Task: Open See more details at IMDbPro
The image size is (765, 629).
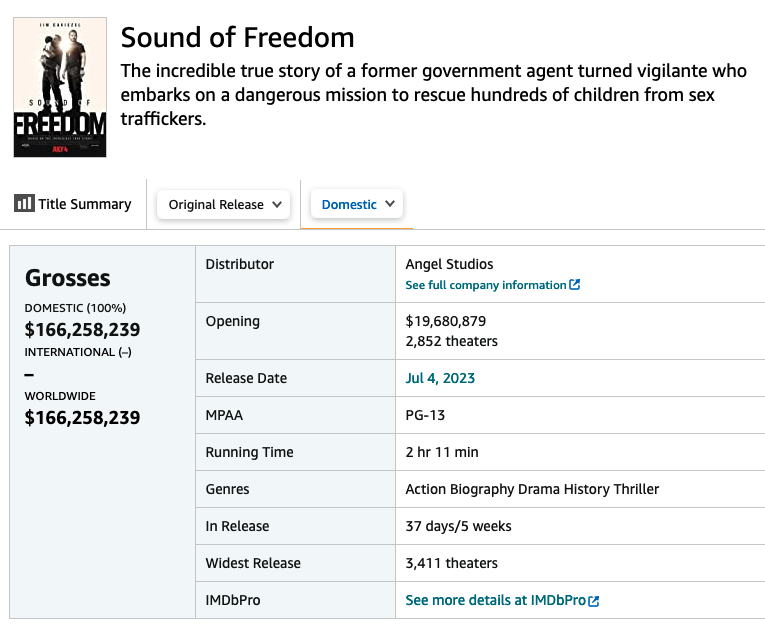Action: [x=495, y=600]
